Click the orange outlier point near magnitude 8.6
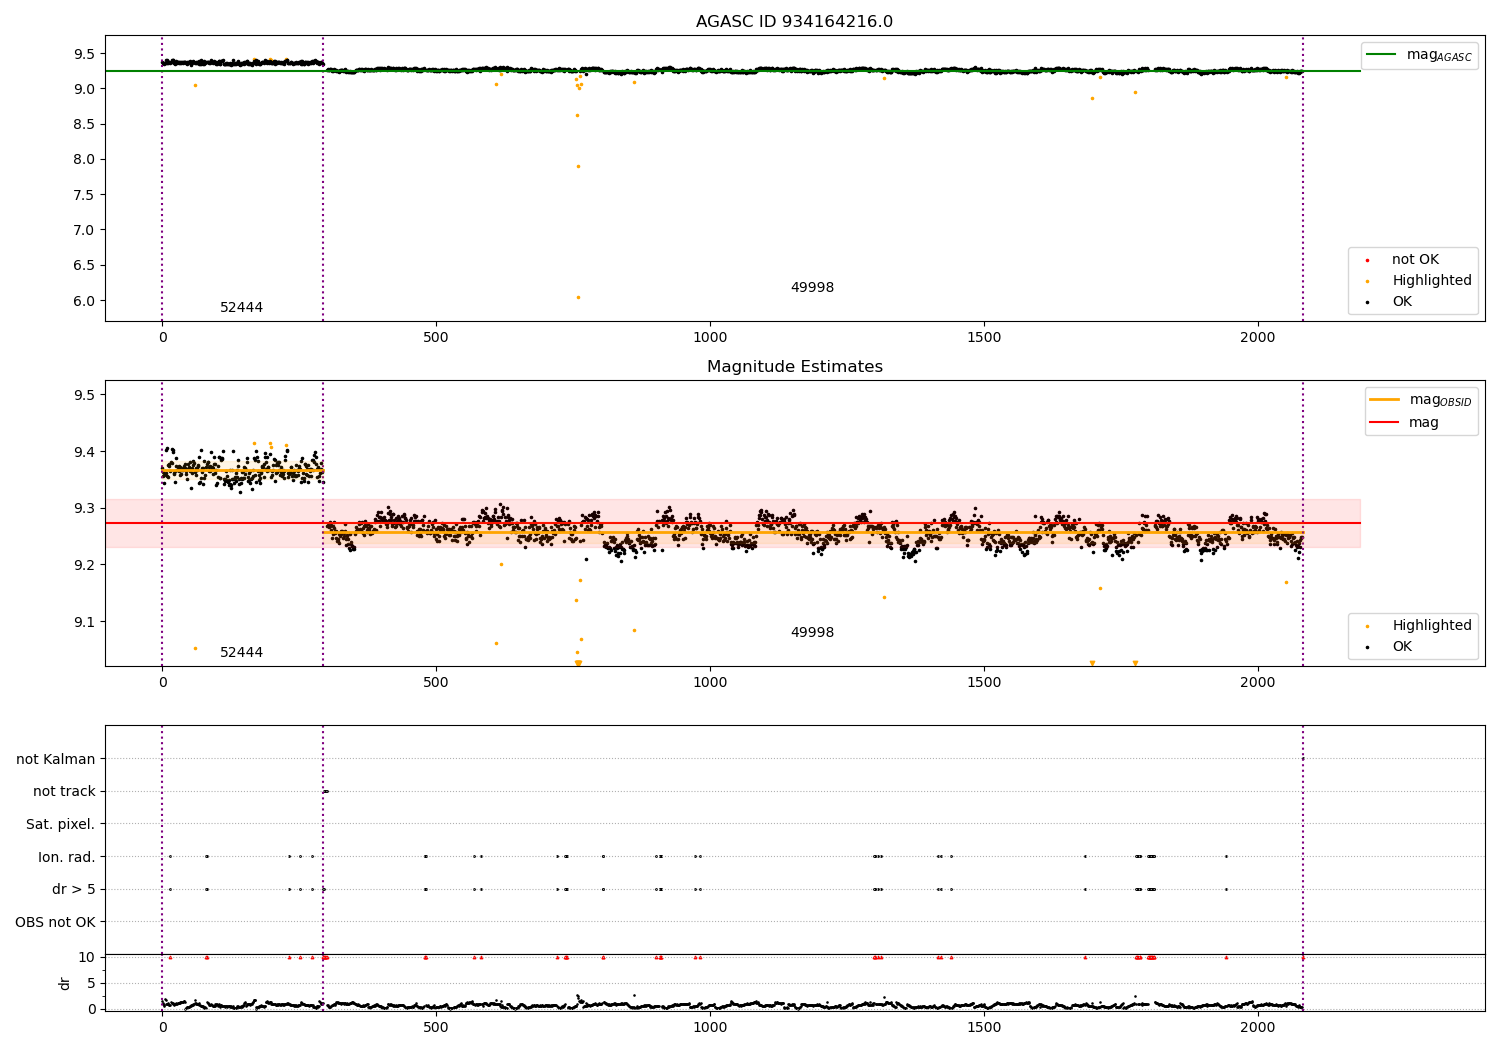 click(577, 115)
